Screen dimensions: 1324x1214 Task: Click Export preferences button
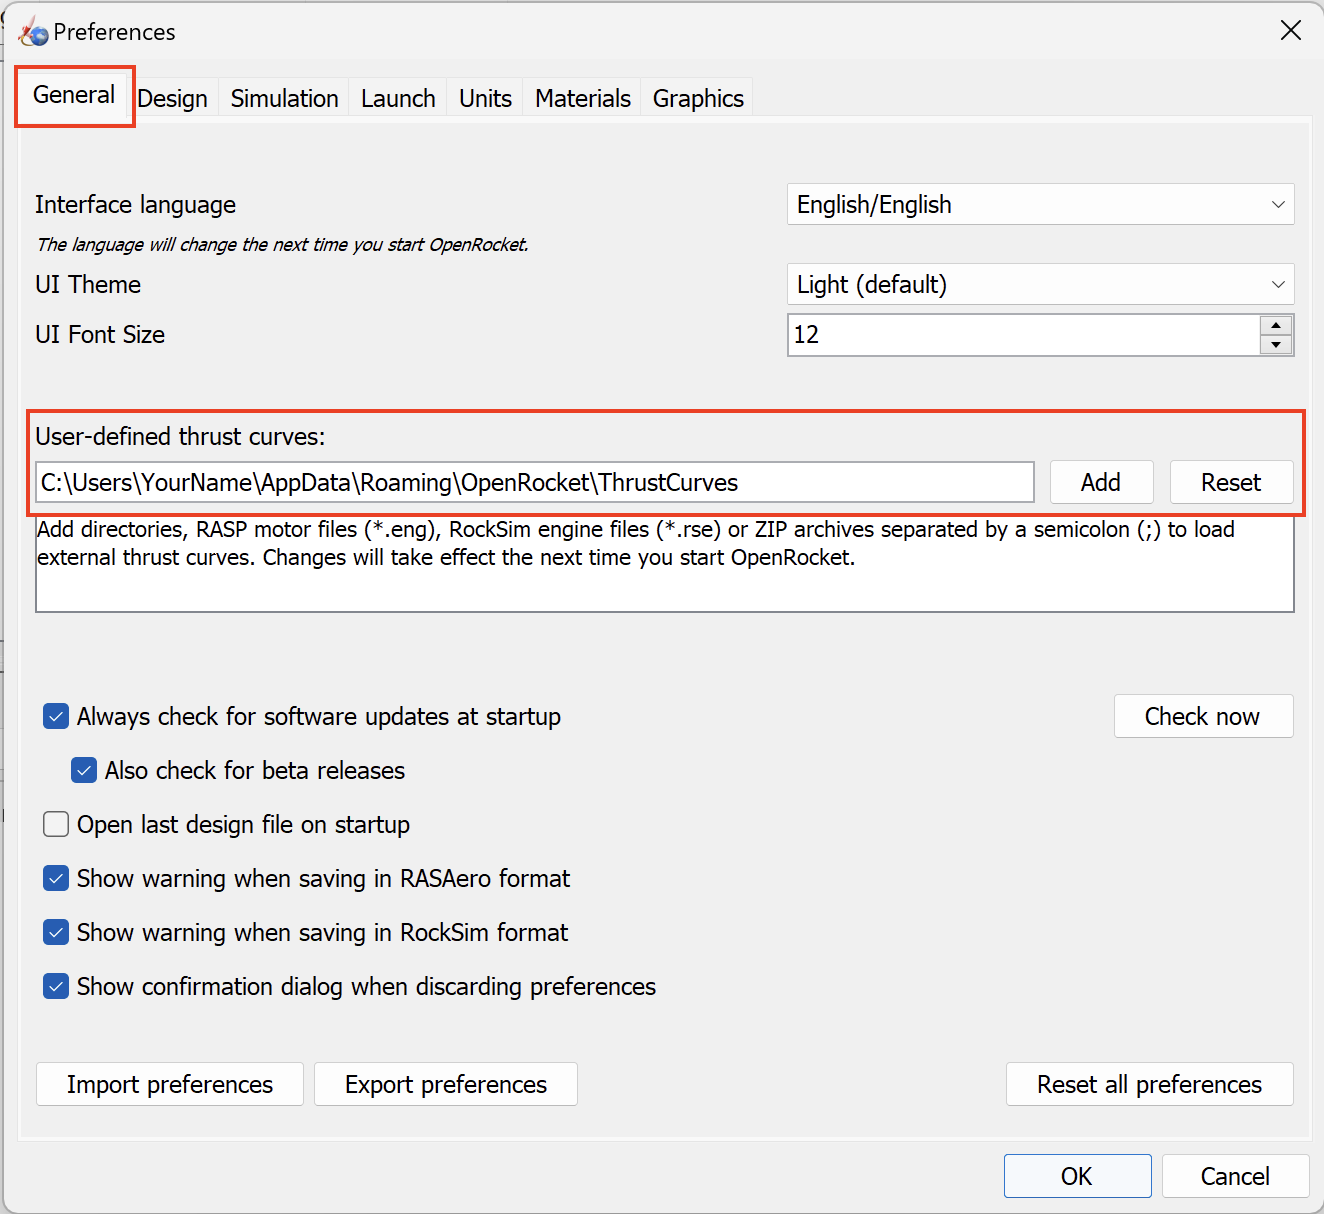[x=446, y=1085]
